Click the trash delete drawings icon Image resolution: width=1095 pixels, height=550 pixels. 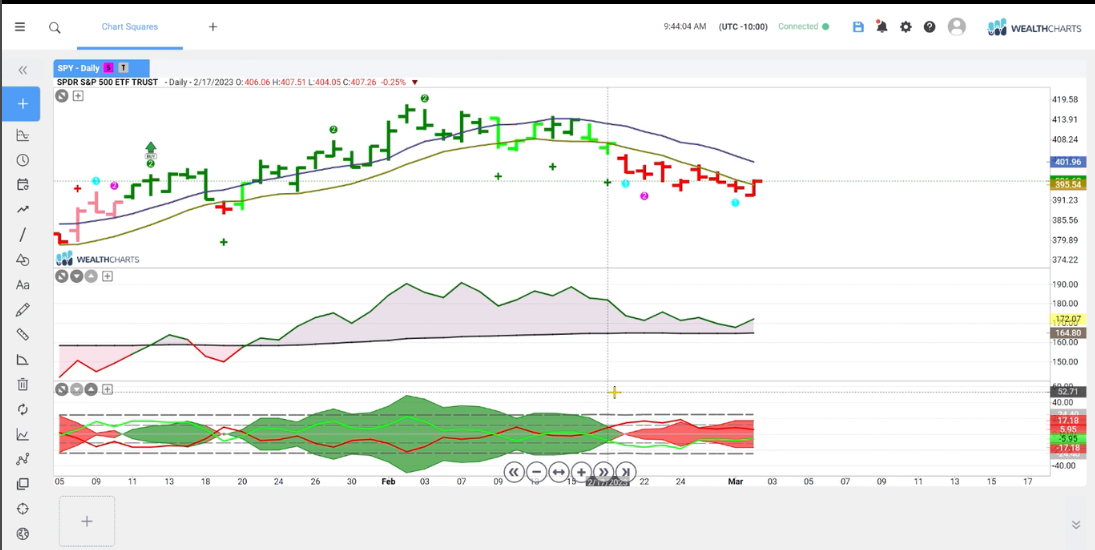pyautogui.click(x=22, y=385)
